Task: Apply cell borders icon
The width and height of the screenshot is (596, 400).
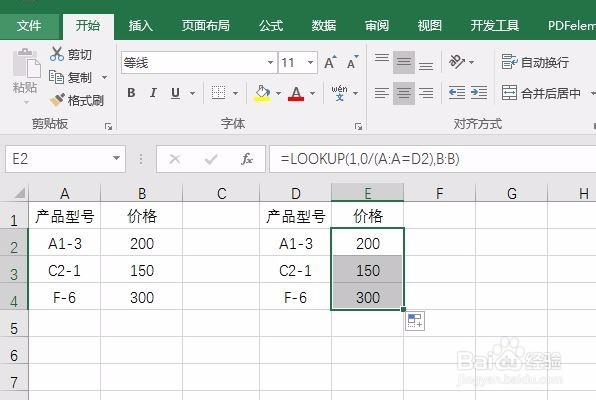Action: pos(218,93)
